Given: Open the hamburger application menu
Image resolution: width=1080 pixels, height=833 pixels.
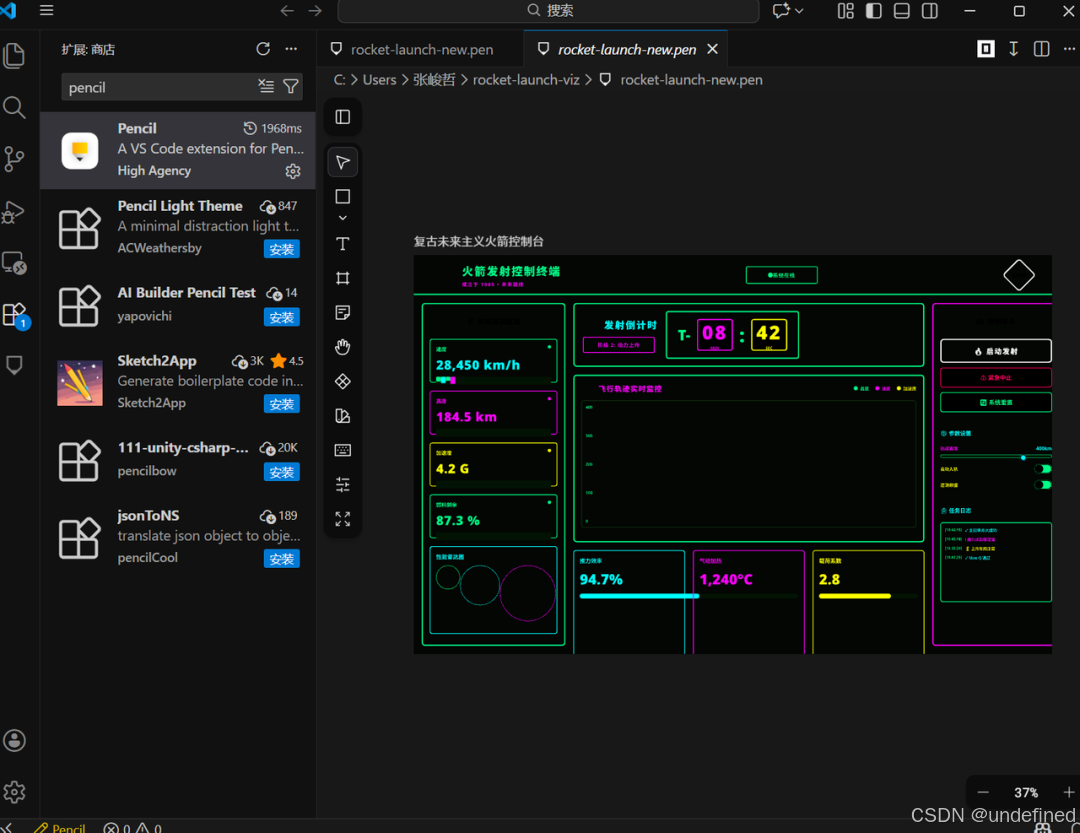Looking at the screenshot, I should click(47, 10).
